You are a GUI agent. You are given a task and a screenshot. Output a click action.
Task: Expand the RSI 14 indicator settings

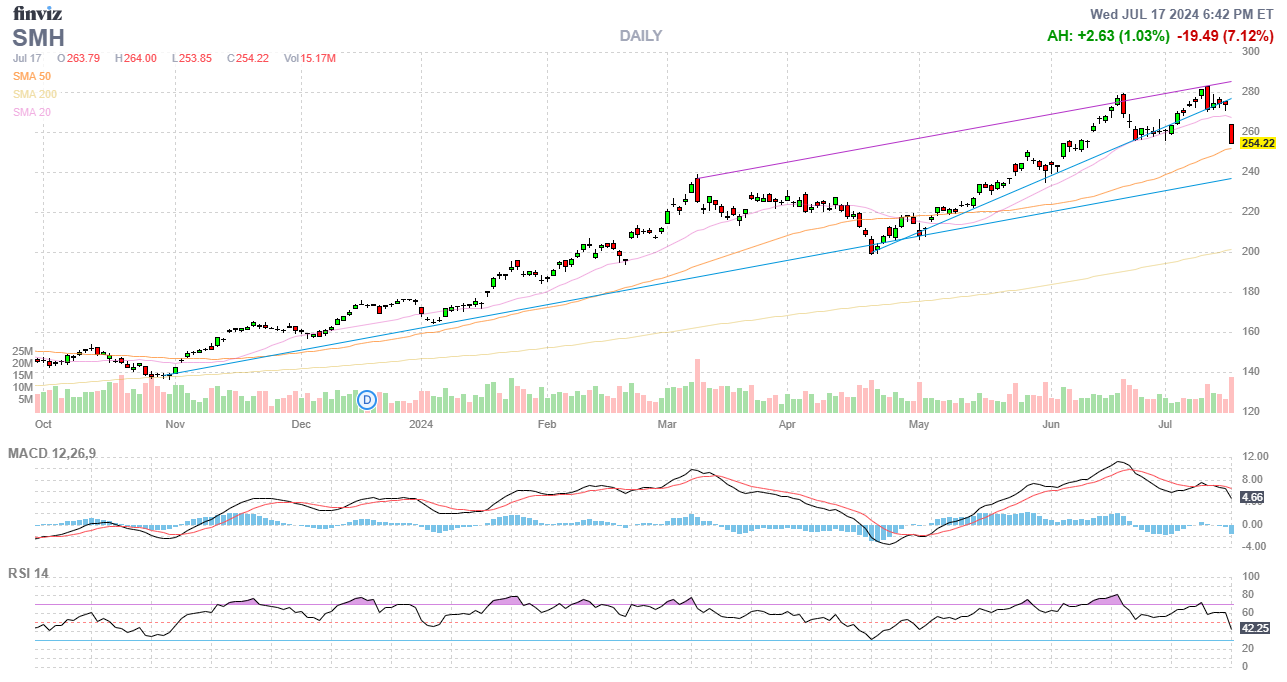(x=28, y=574)
